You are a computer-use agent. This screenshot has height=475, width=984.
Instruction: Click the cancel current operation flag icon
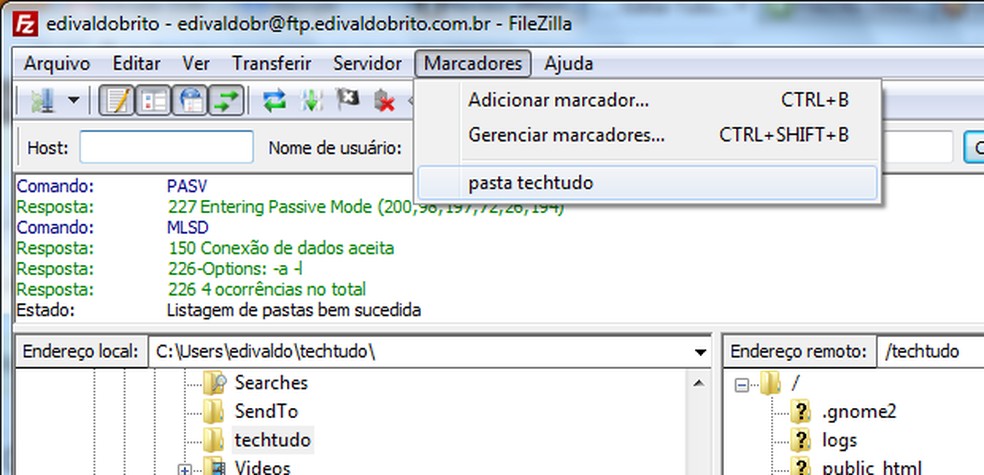[x=348, y=99]
